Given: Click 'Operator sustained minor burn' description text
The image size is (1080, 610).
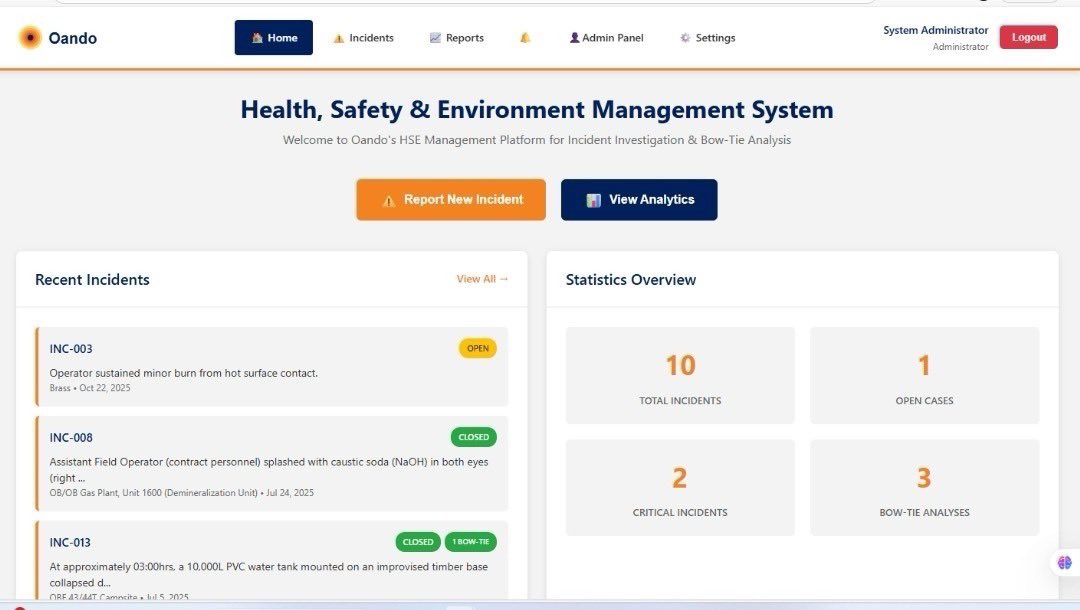Looking at the screenshot, I should 183,373.
